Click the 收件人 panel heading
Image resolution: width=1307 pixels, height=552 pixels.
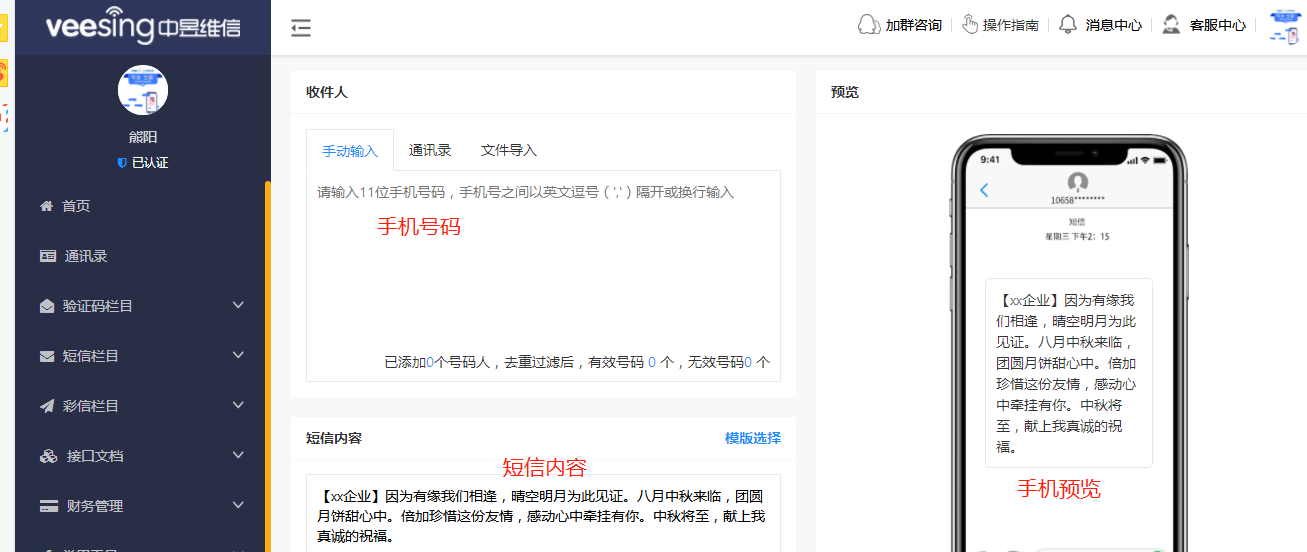click(327, 92)
